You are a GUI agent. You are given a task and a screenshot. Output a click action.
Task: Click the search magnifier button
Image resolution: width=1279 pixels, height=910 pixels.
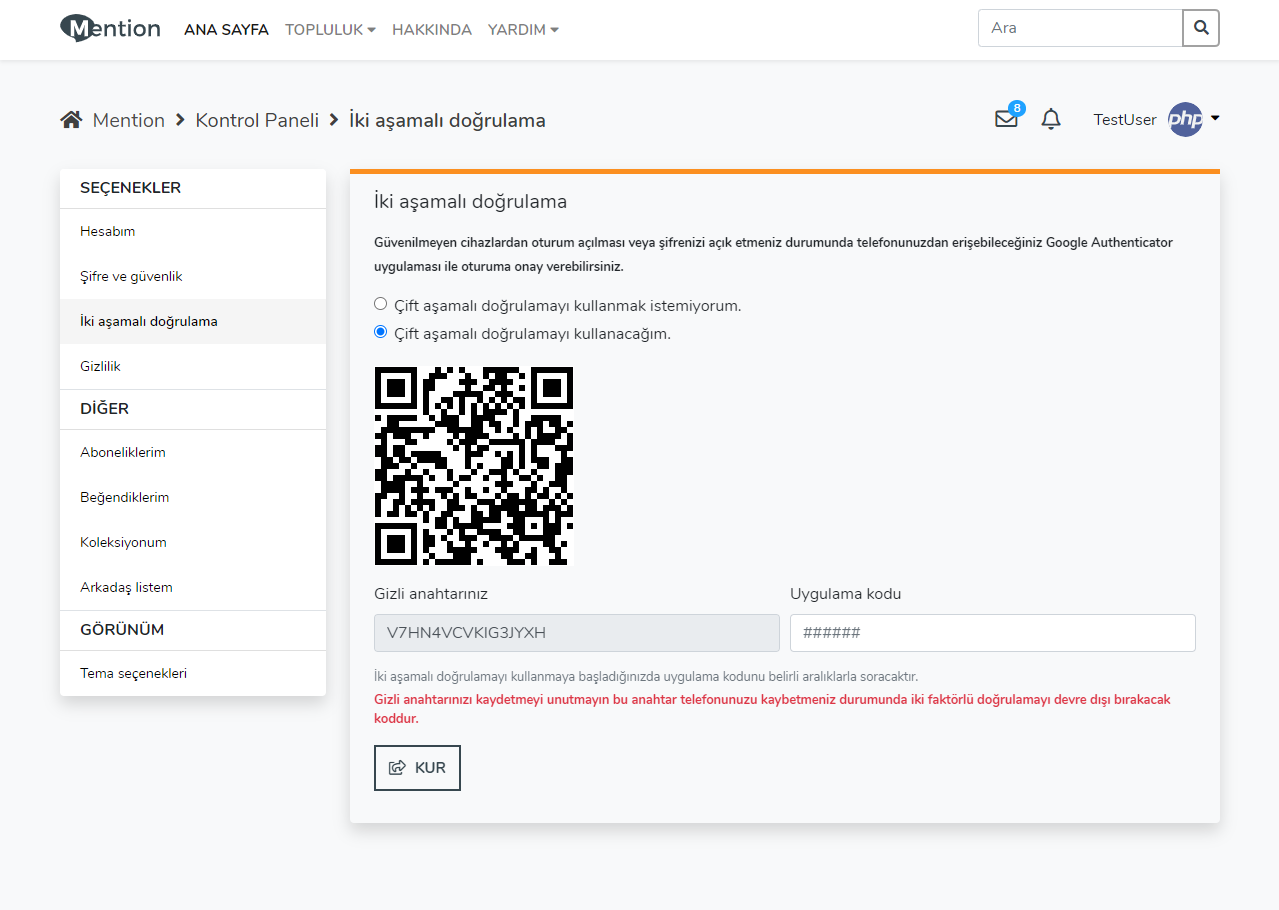(1201, 28)
